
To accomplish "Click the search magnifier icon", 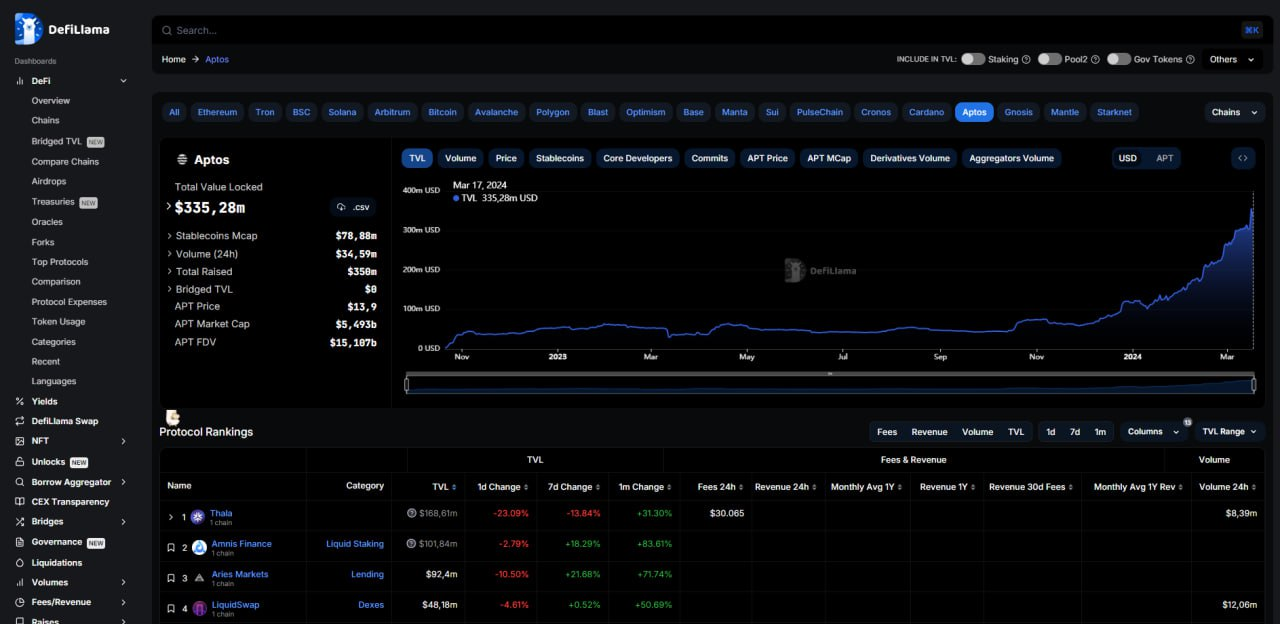I will click(166, 30).
